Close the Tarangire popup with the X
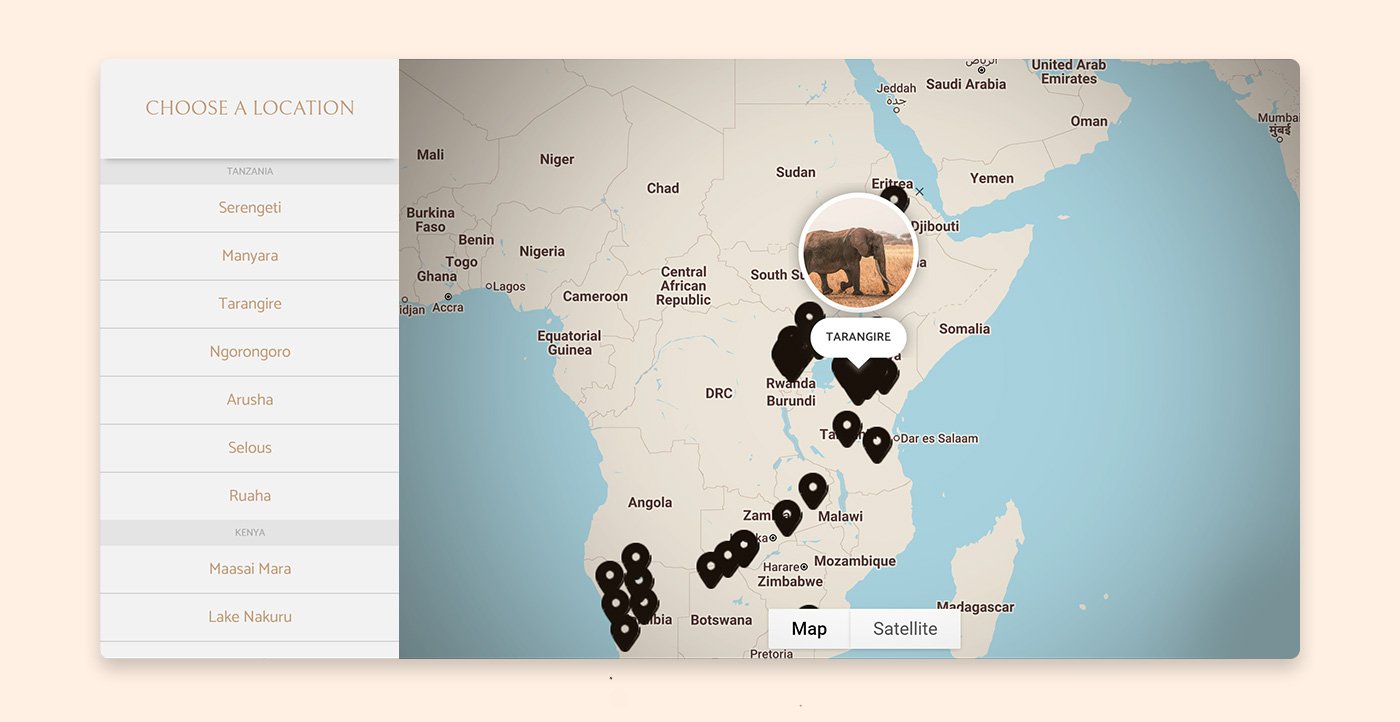The width and height of the screenshot is (1400, 722). click(x=919, y=190)
